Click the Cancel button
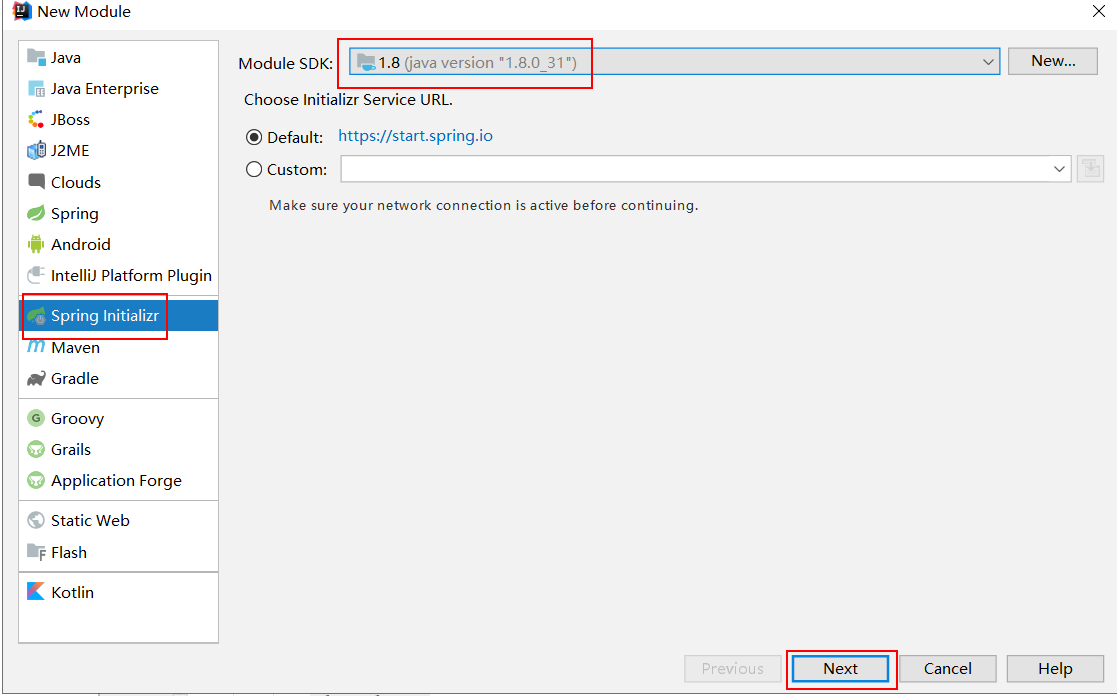1117x696 pixels. (x=947, y=669)
